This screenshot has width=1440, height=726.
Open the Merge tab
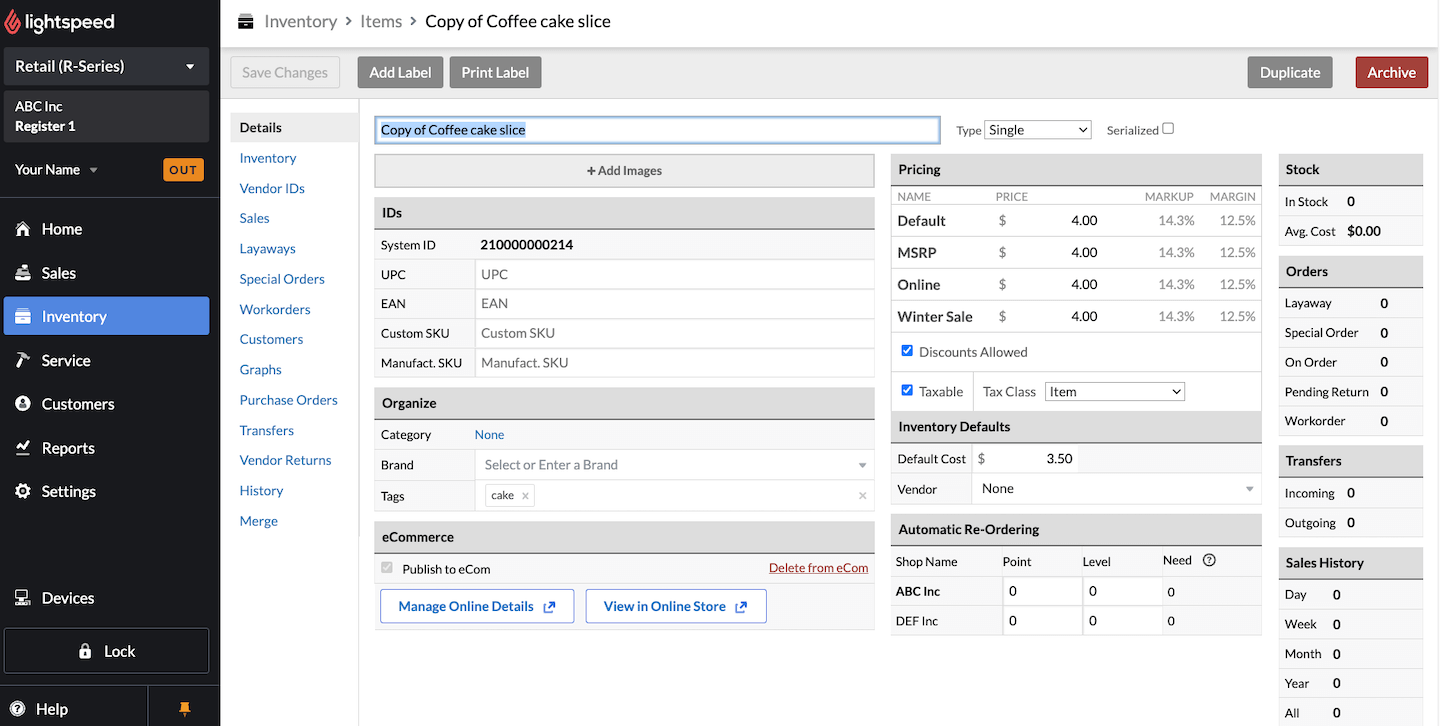(259, 521)
